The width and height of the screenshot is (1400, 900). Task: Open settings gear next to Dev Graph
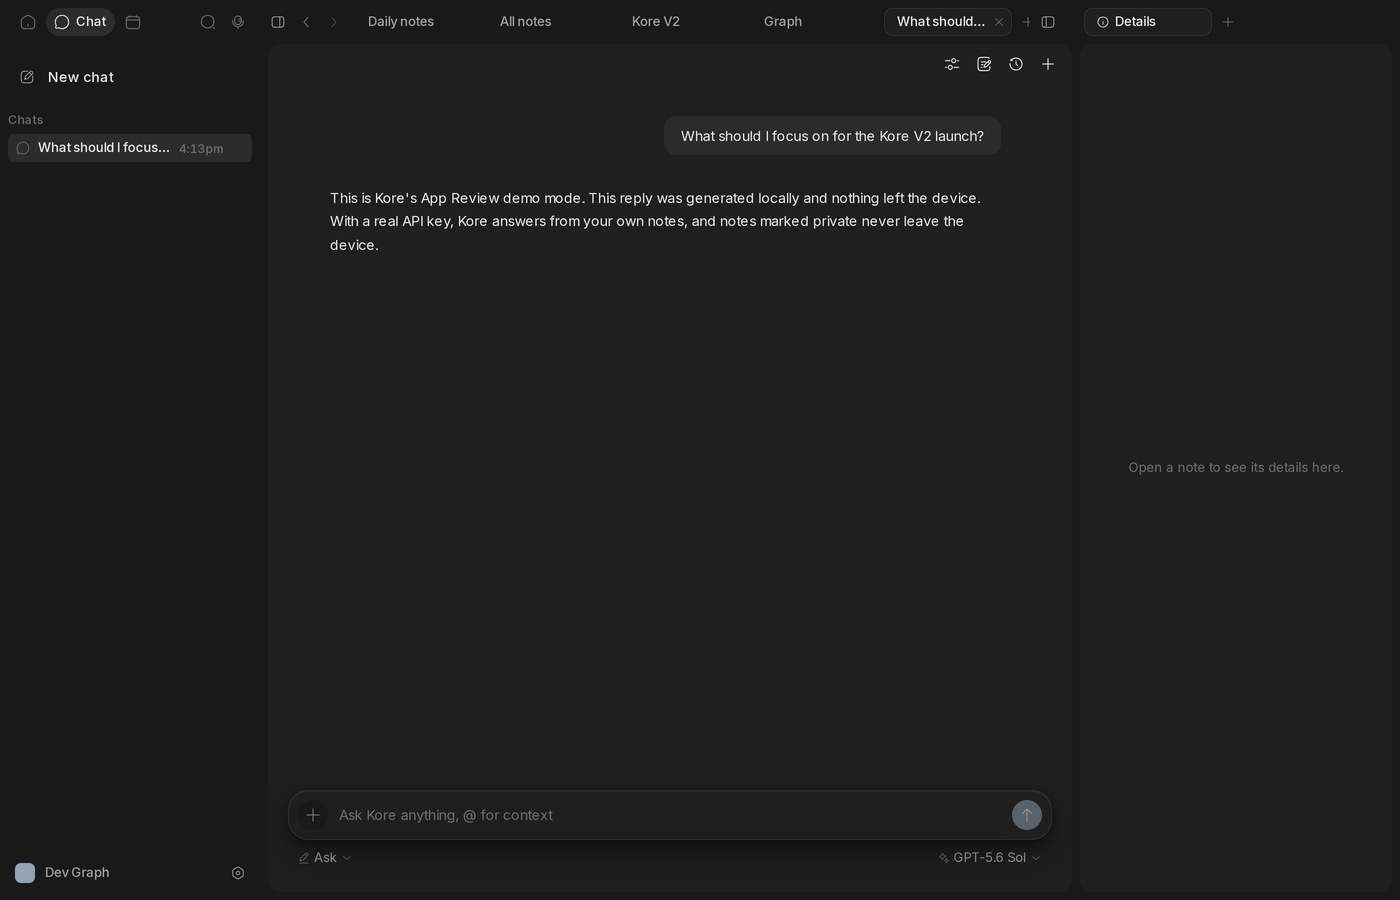238,873
